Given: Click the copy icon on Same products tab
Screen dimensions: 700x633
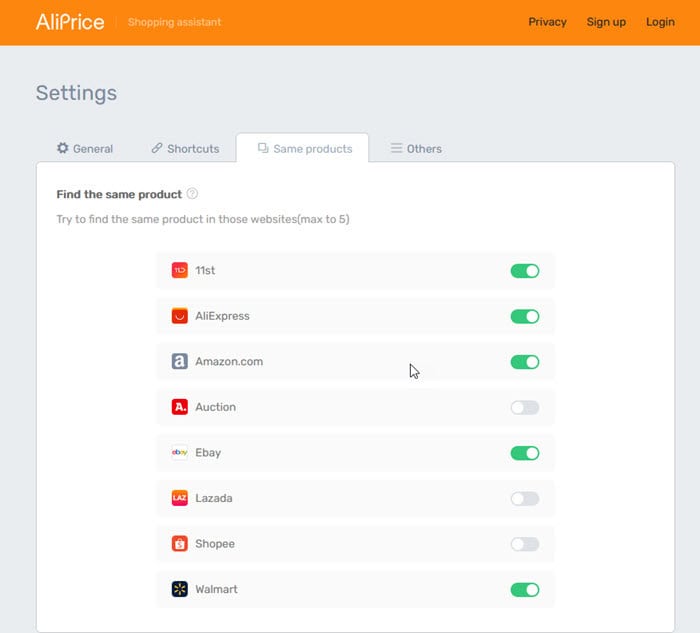Looking at the screenshot, I should point(263,148).
